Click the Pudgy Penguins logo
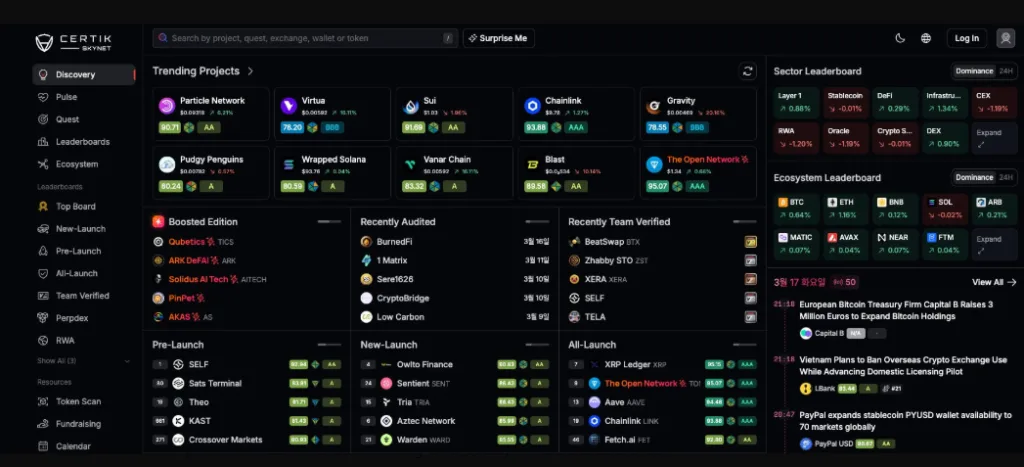Image resolution: width=1024 pixels, height=467 pixels. pyautogui.click(x=167, y=165)
